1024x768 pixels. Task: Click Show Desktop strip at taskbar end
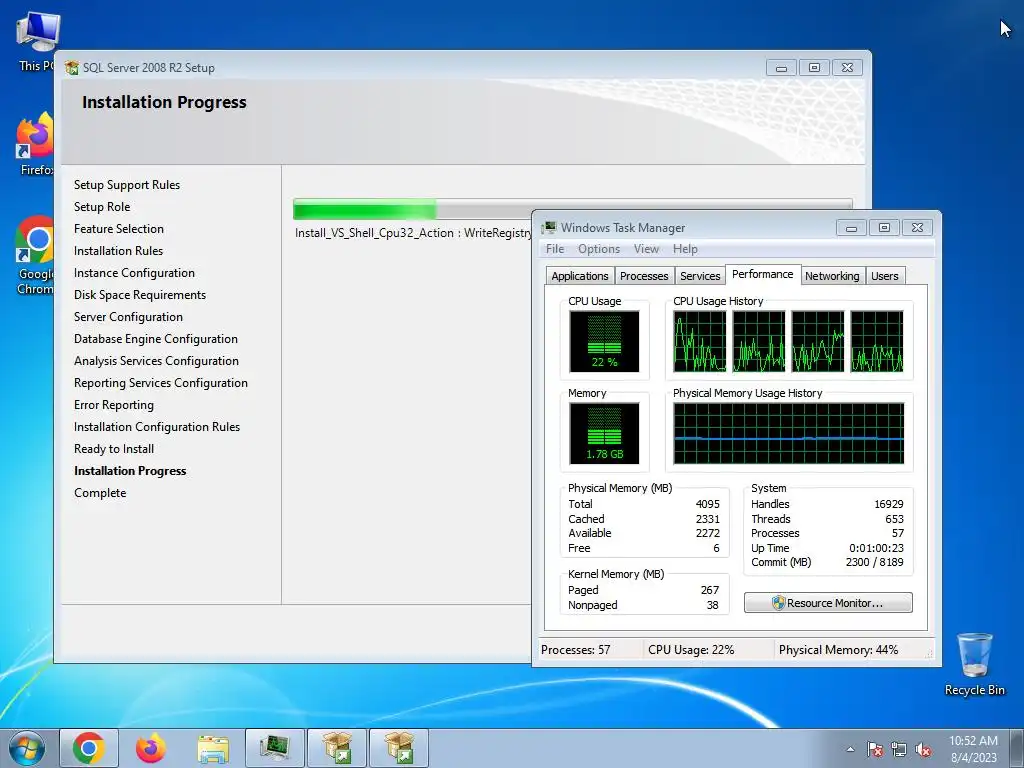click(1017, 748)
